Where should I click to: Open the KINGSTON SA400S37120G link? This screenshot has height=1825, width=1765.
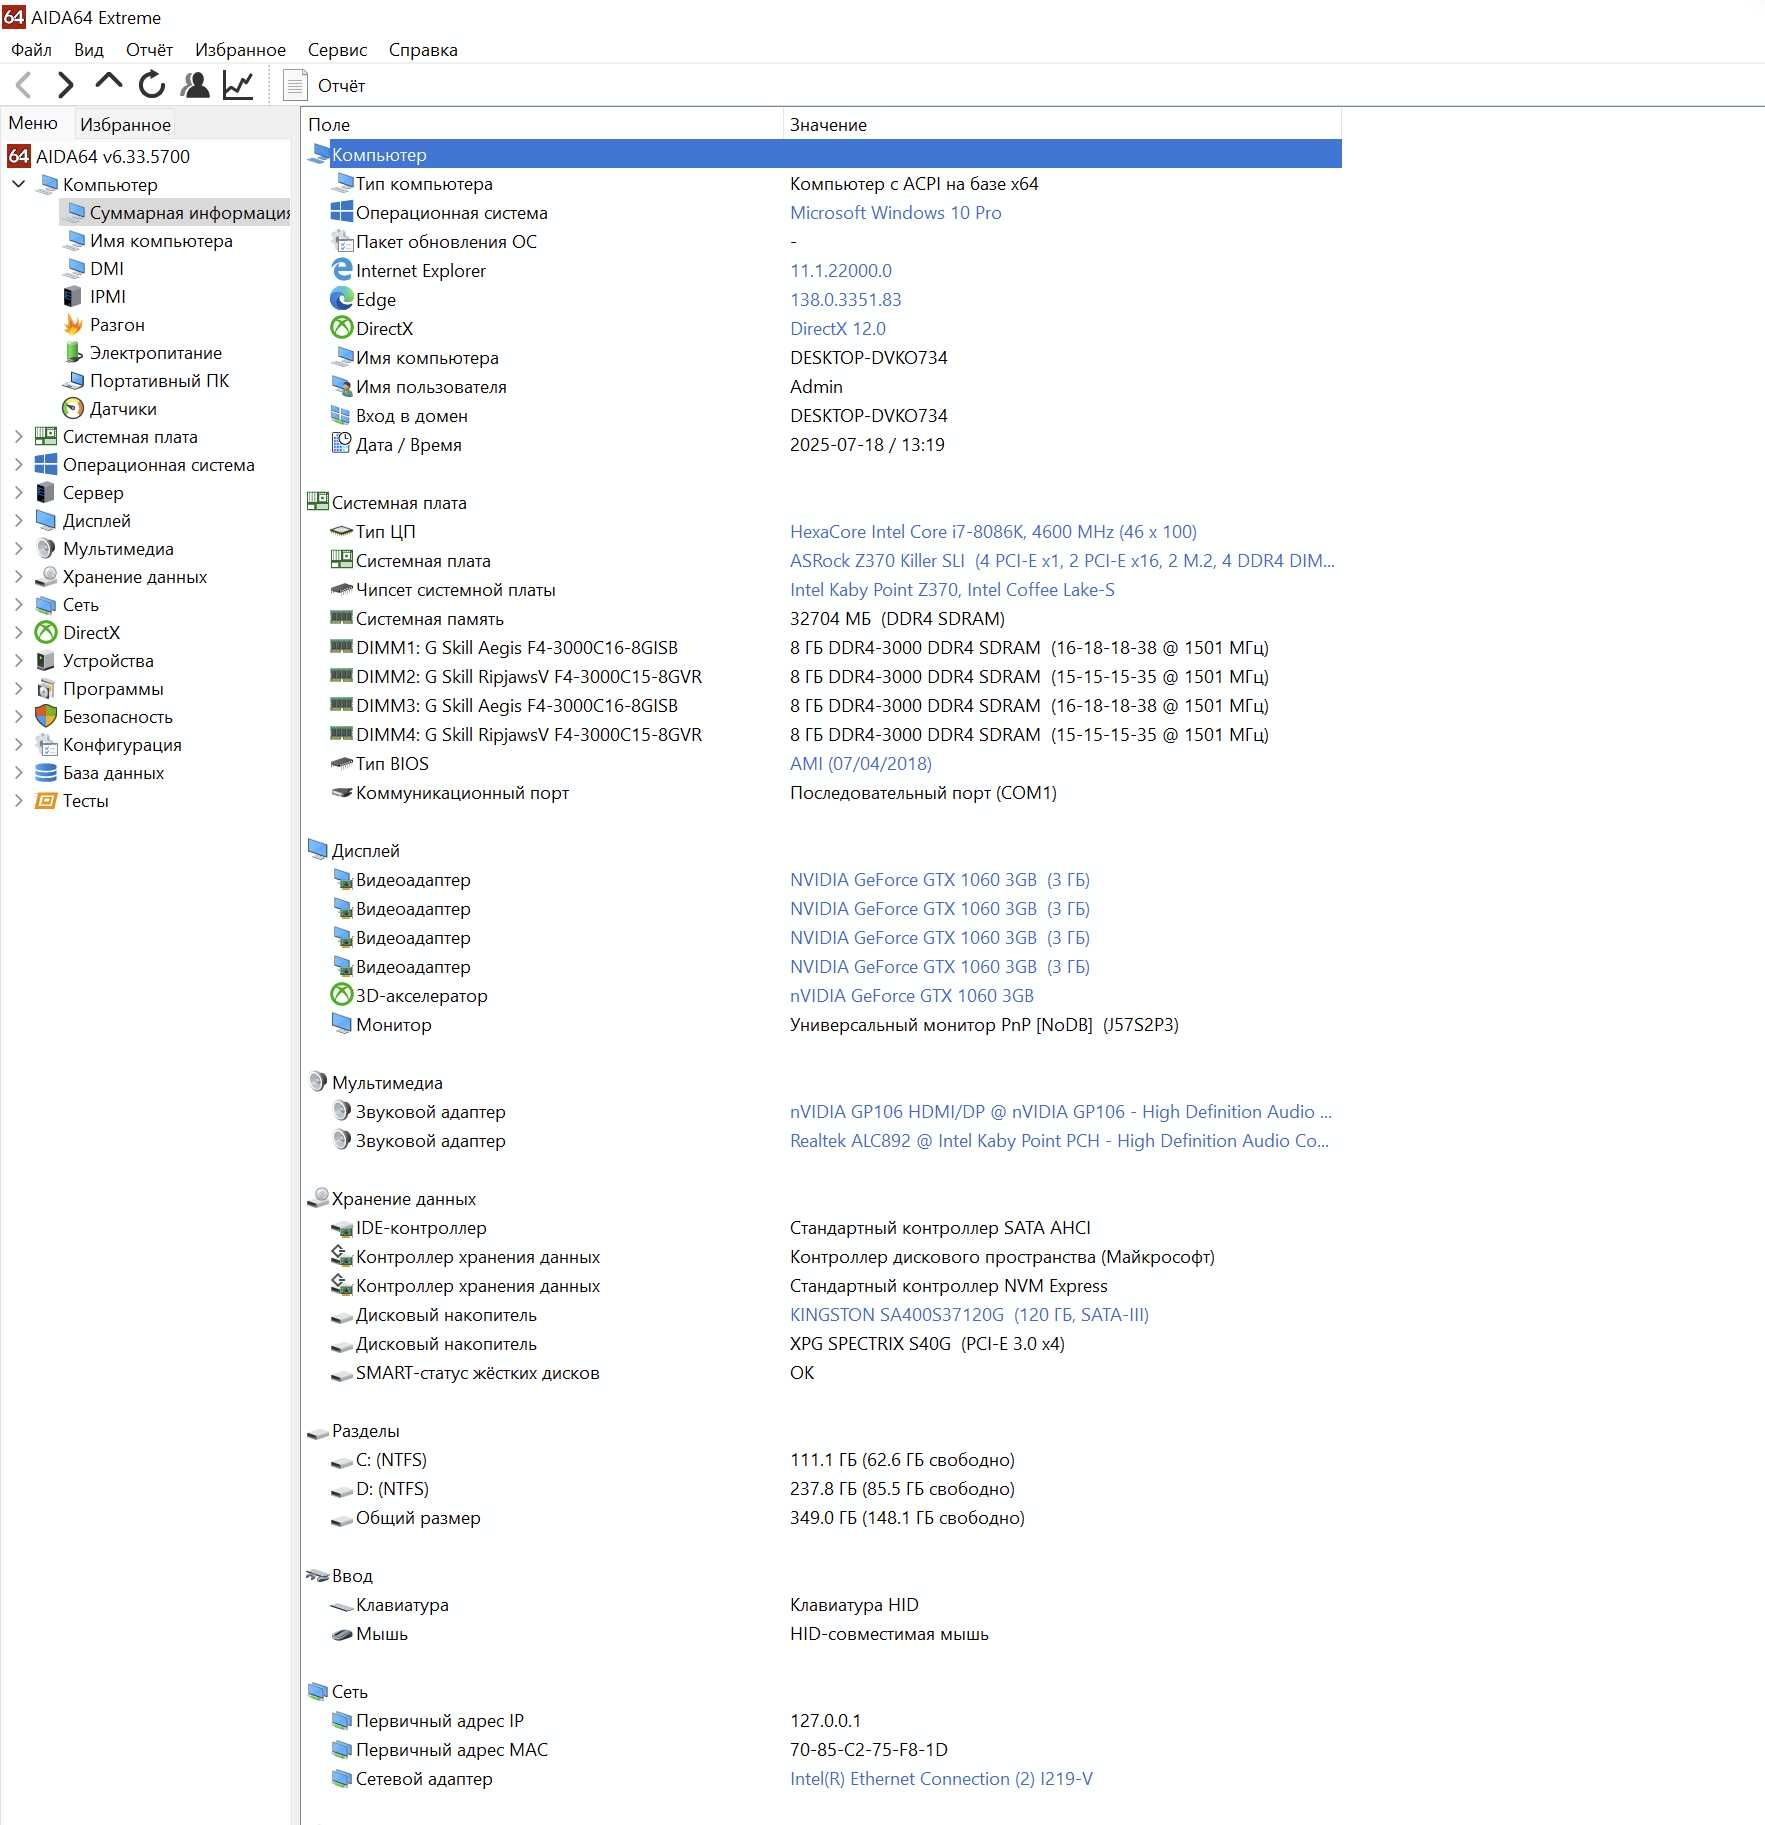click(x=969, y=1314)
